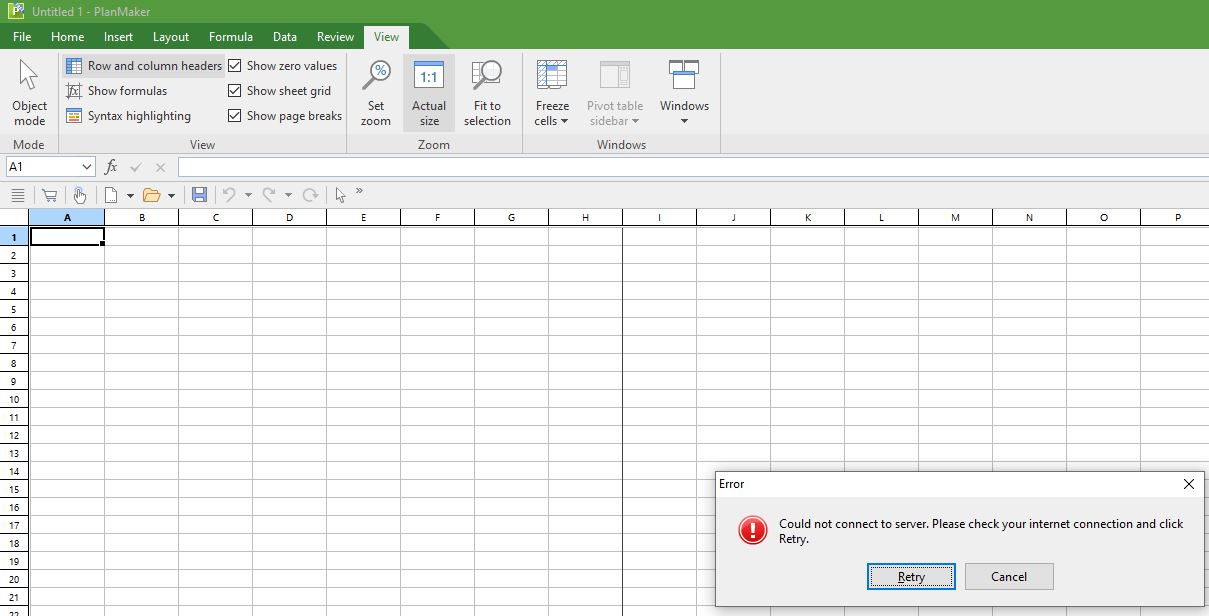Click the Object mode arrow icon

coord(29,76)
